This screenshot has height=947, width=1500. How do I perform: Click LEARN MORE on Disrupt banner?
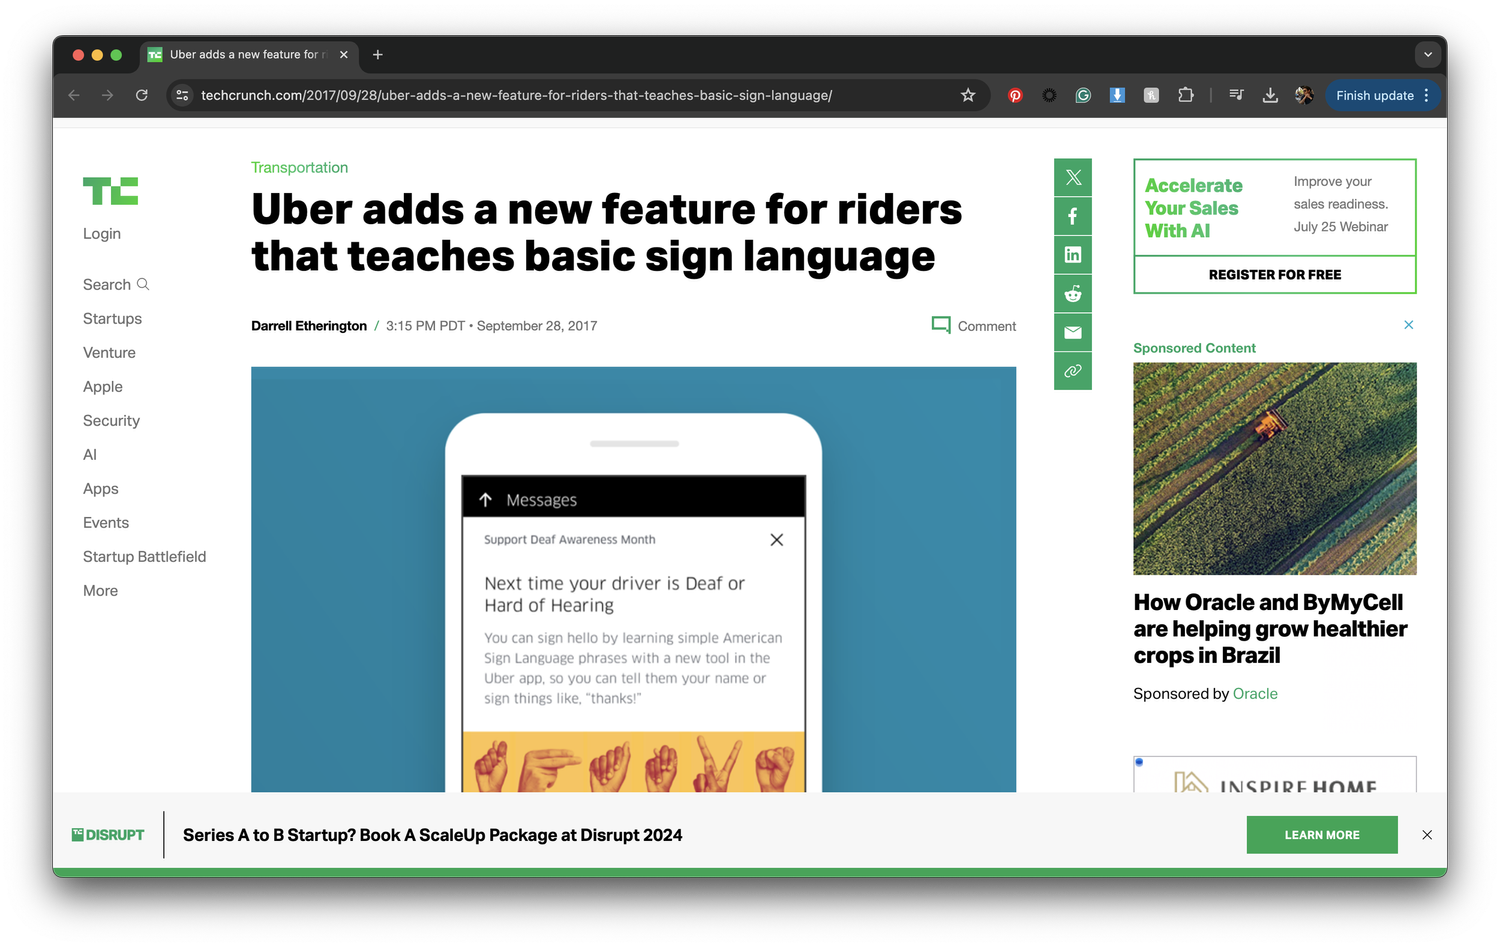tap(1322, 835)
